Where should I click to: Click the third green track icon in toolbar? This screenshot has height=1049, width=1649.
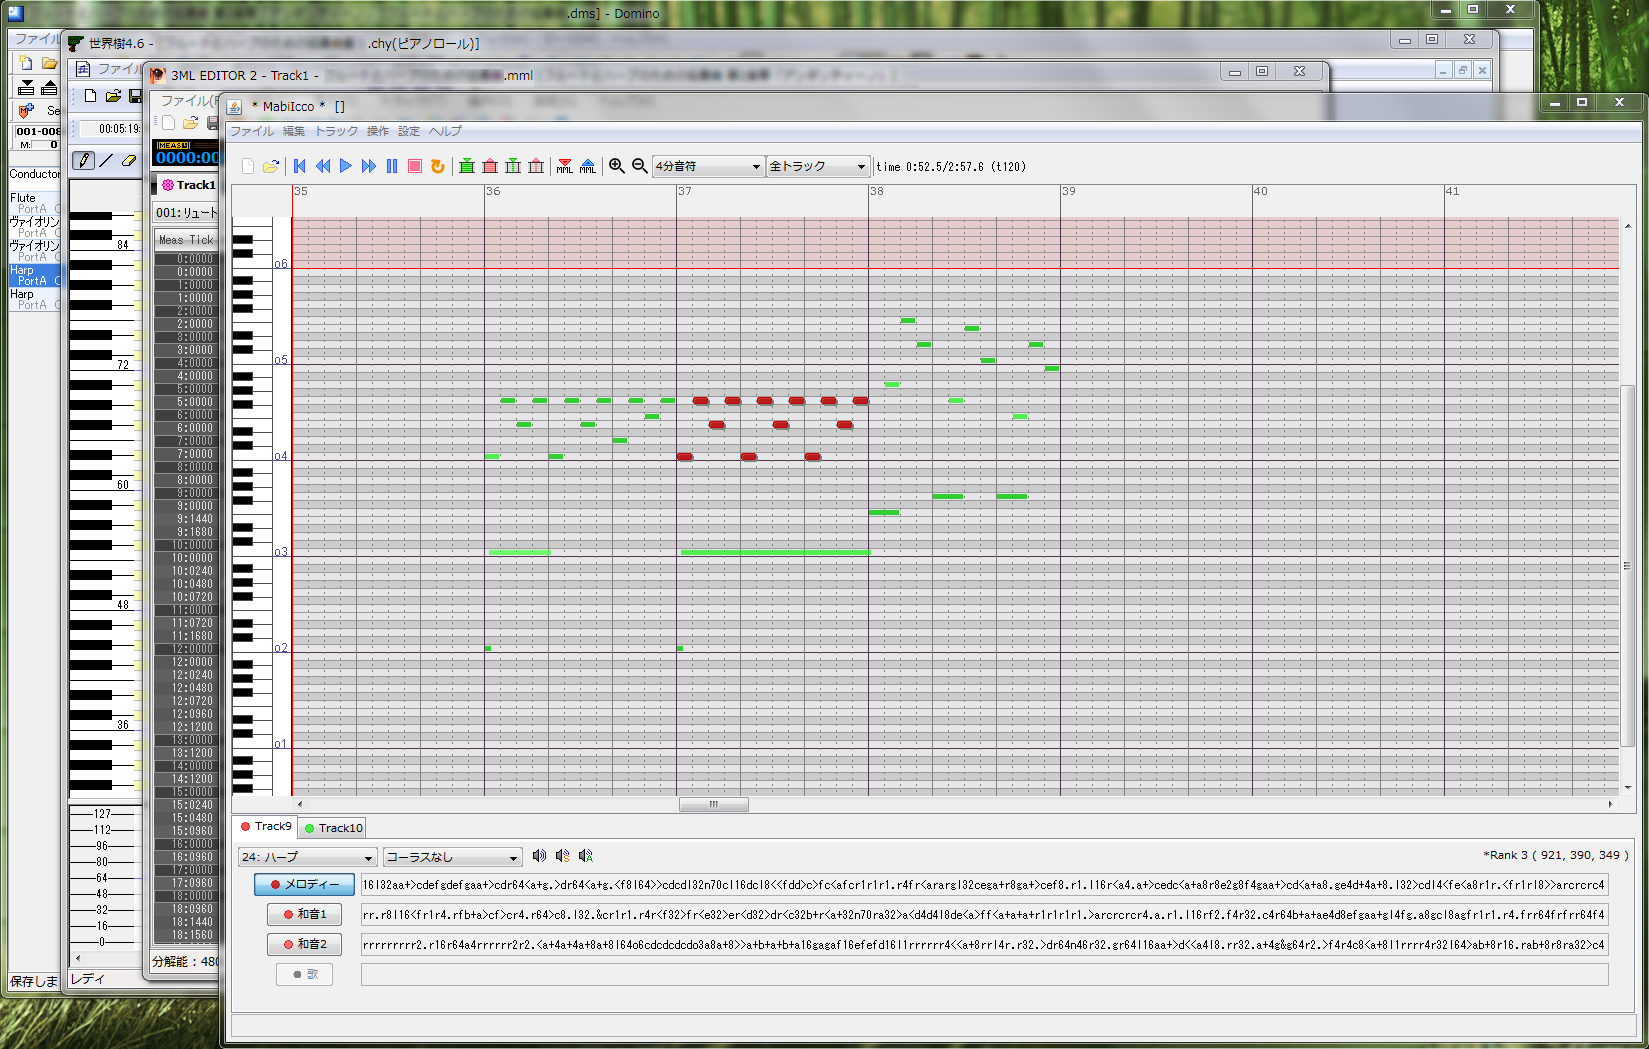[513, 166]
